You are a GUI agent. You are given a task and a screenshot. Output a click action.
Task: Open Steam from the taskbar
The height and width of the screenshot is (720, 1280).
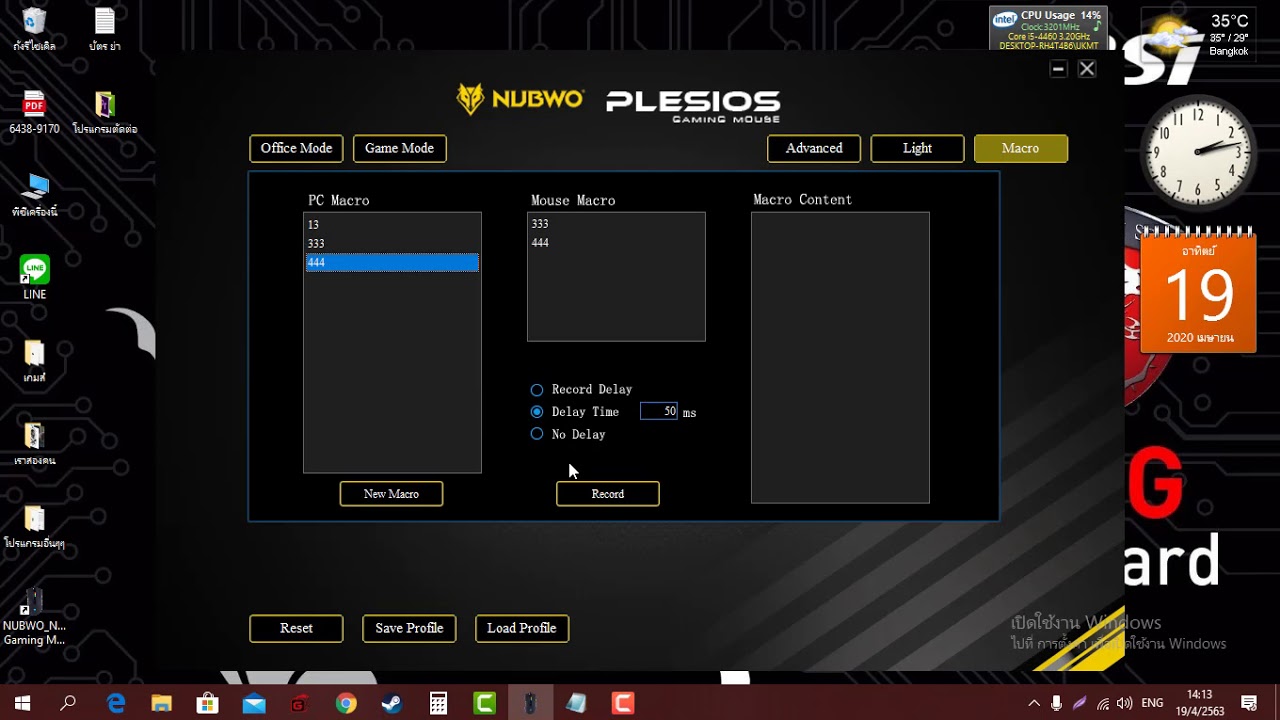point(392,703)
